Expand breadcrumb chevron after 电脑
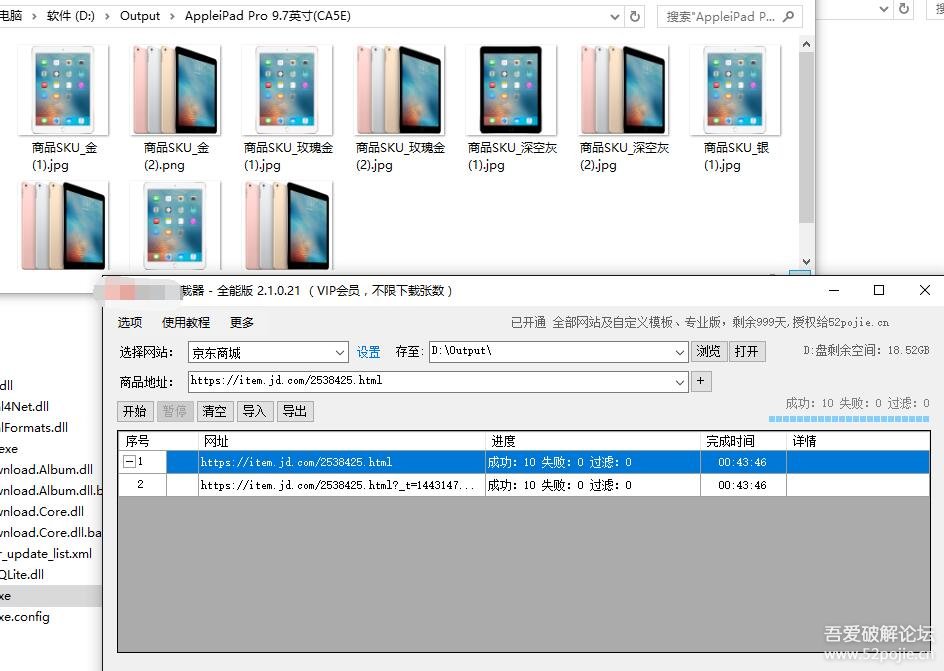Screen dimensions: 944x671 tap(34, 16)
